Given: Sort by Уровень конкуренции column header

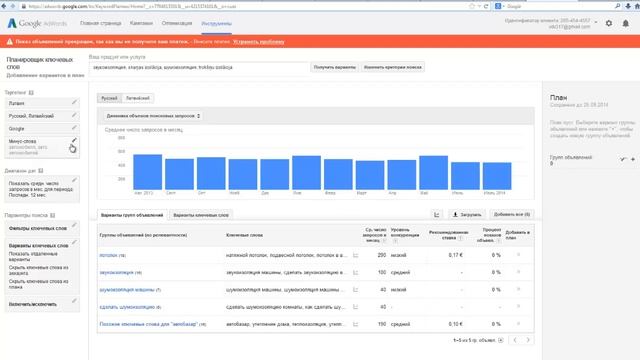Looking at the screenshot, I should pyautogui.click(x=404, y=235).
